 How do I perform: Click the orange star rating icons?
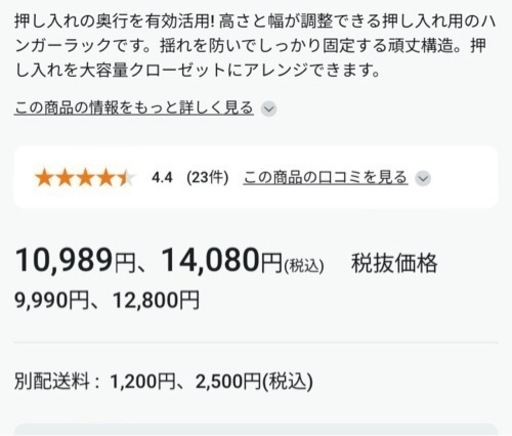(x=85, y=177)
